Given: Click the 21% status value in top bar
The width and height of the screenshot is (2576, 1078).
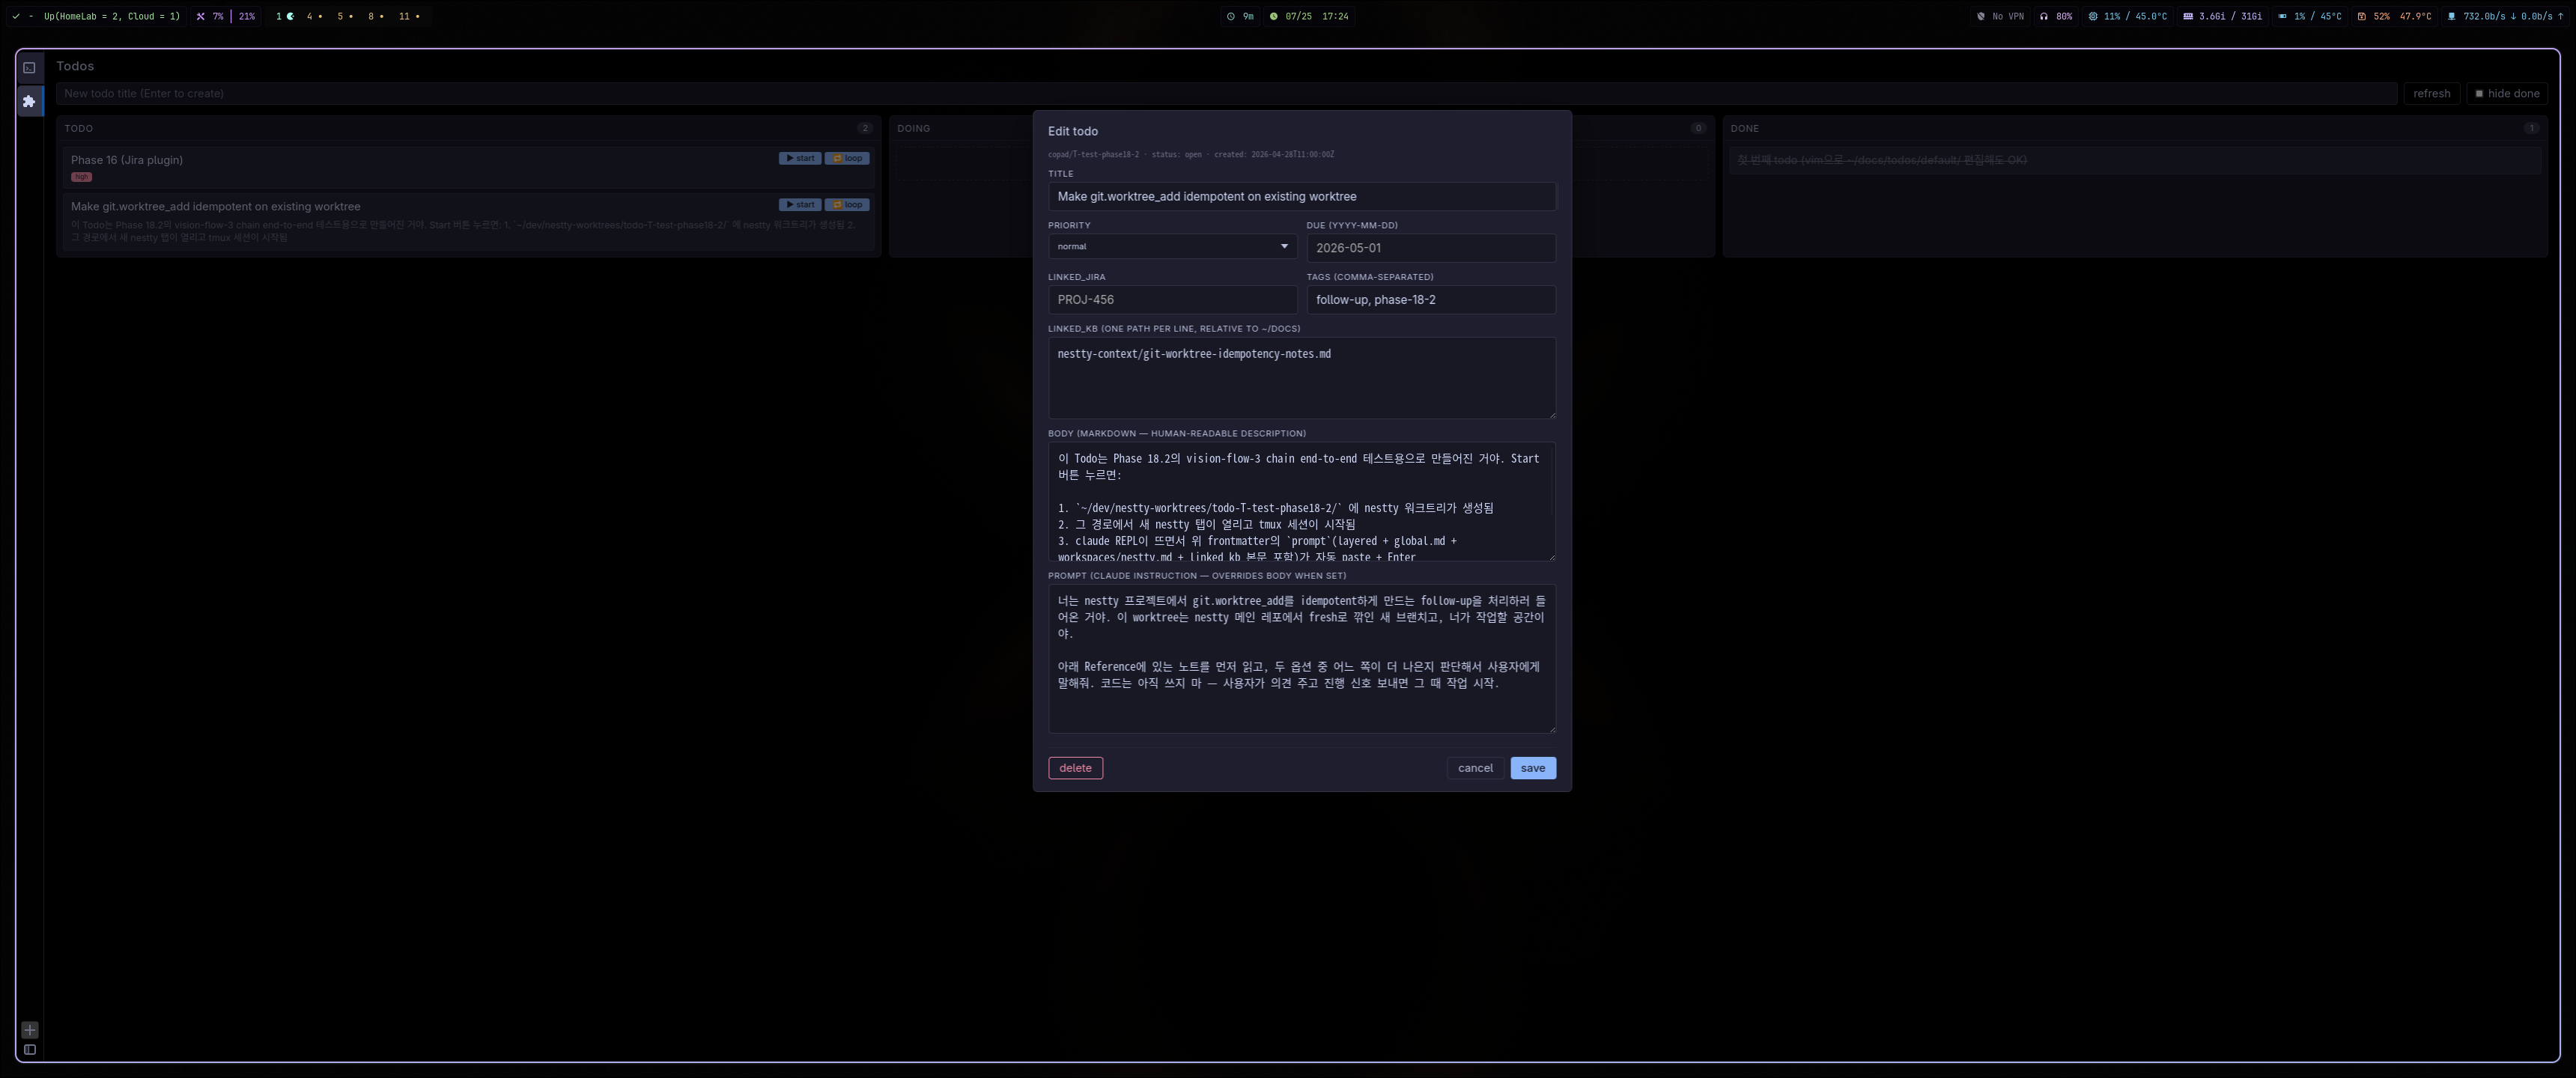Looking at the screenshot, I should point(247,16).
